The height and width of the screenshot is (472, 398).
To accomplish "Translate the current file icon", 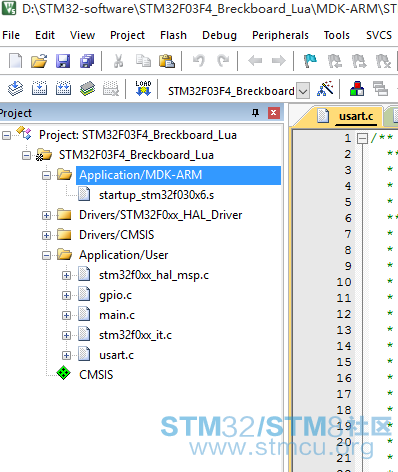I will pos(15,89).
